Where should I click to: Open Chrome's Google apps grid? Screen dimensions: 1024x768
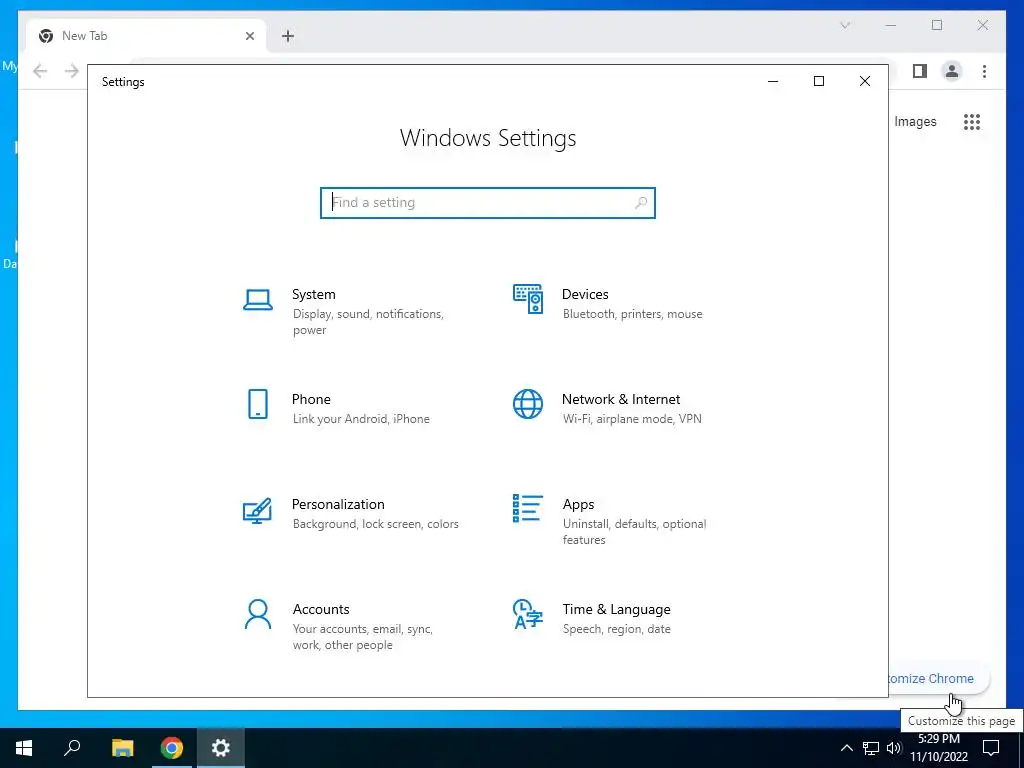[972, 121]
